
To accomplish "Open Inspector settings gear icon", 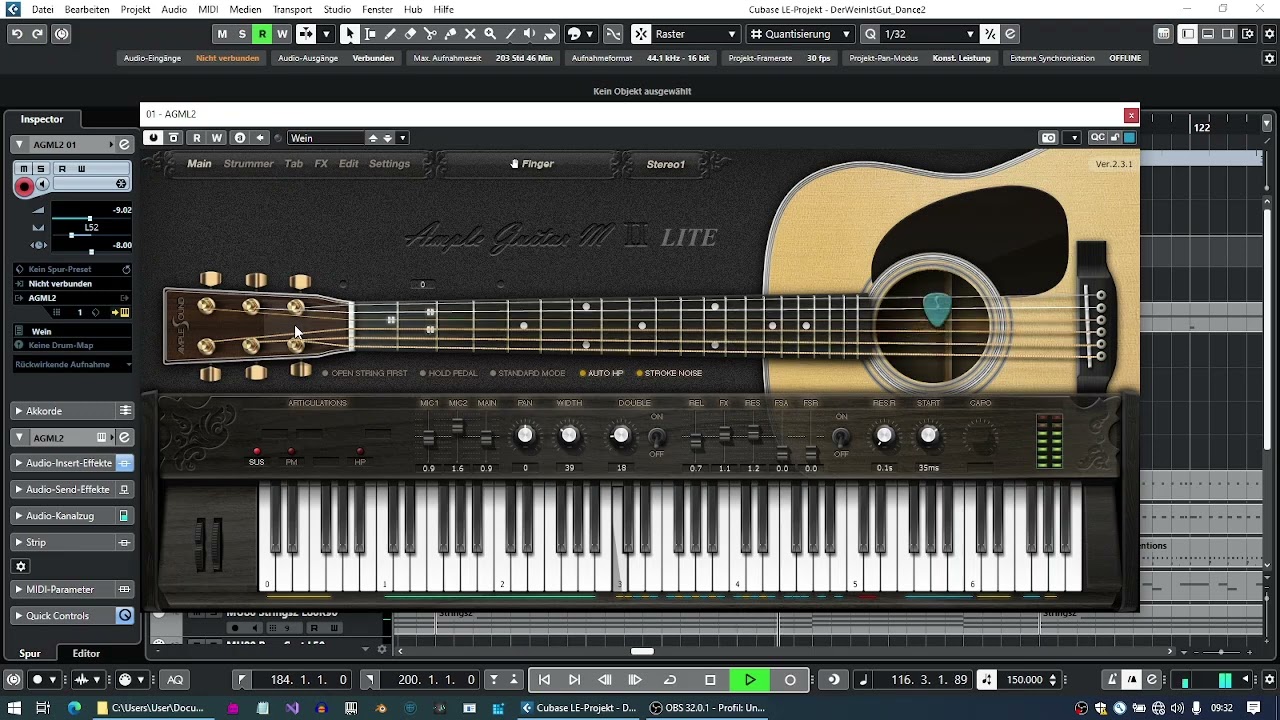I will [21, 566].
